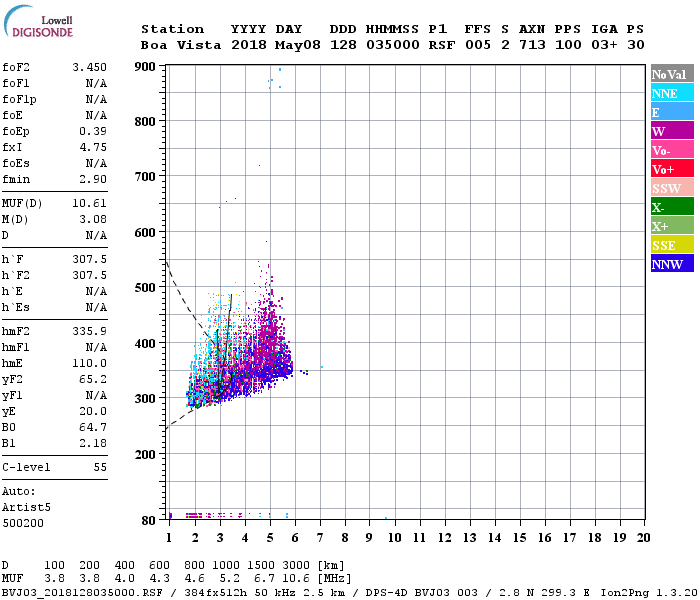Click the Vo- pink legend swatch
Viewport: 700px width, 600px height.
(672, 150)
